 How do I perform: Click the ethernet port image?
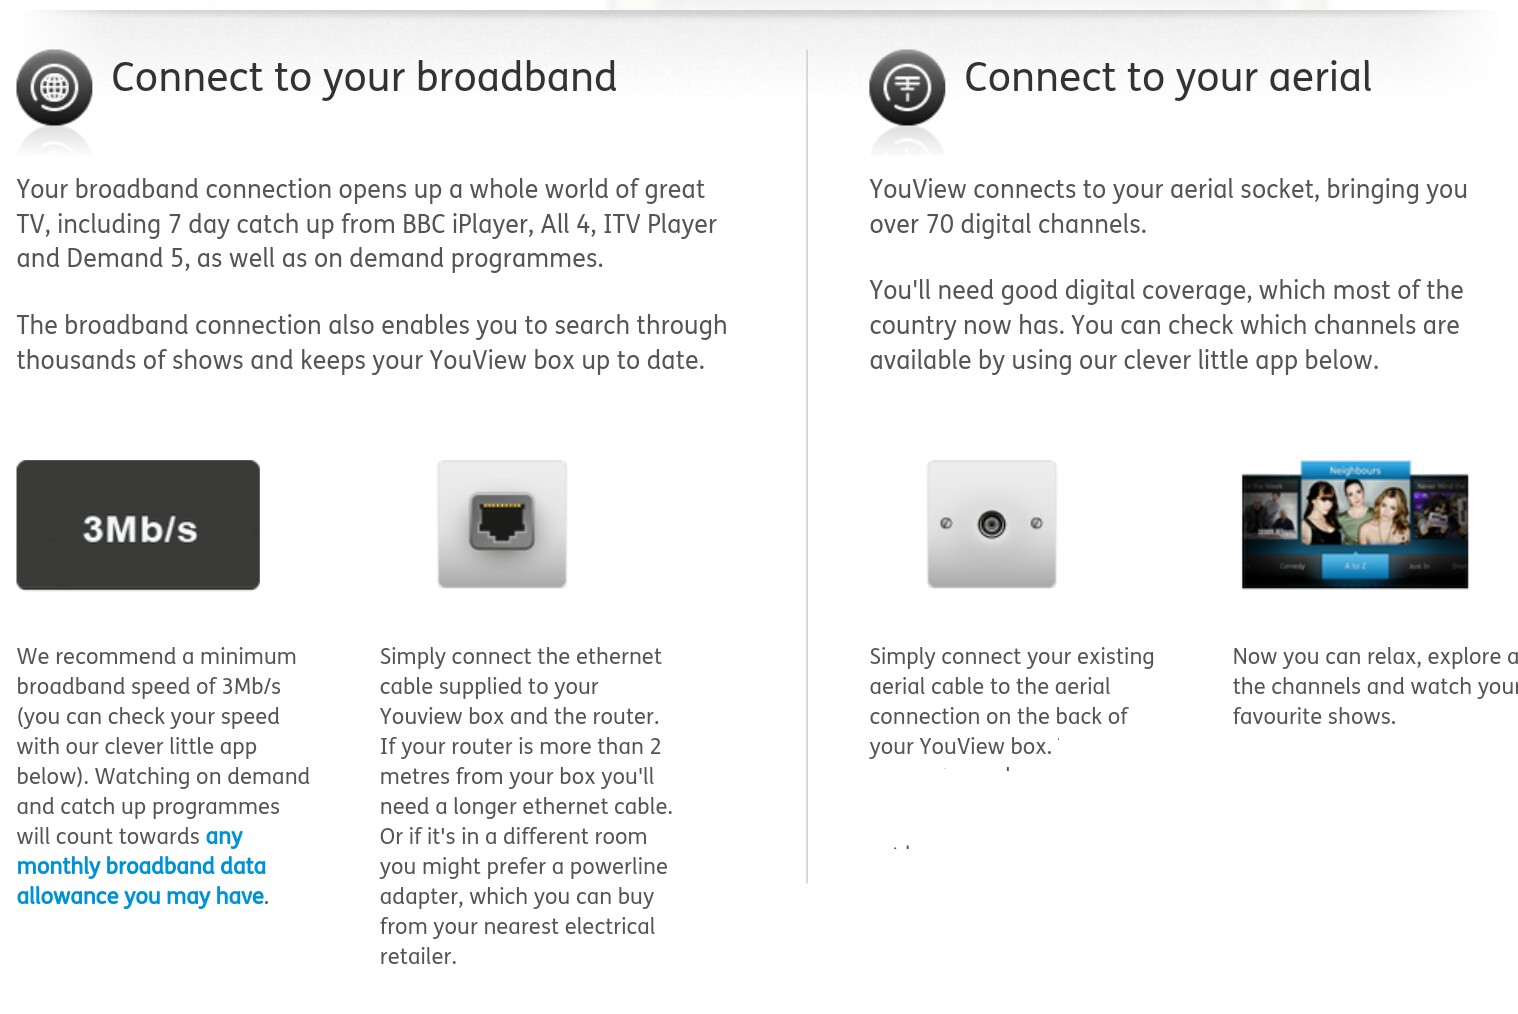502,524
